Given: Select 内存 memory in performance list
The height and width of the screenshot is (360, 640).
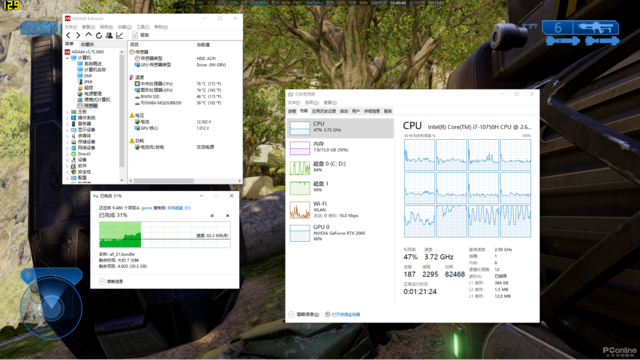Looking at the screenshot, I should (340, 148).
